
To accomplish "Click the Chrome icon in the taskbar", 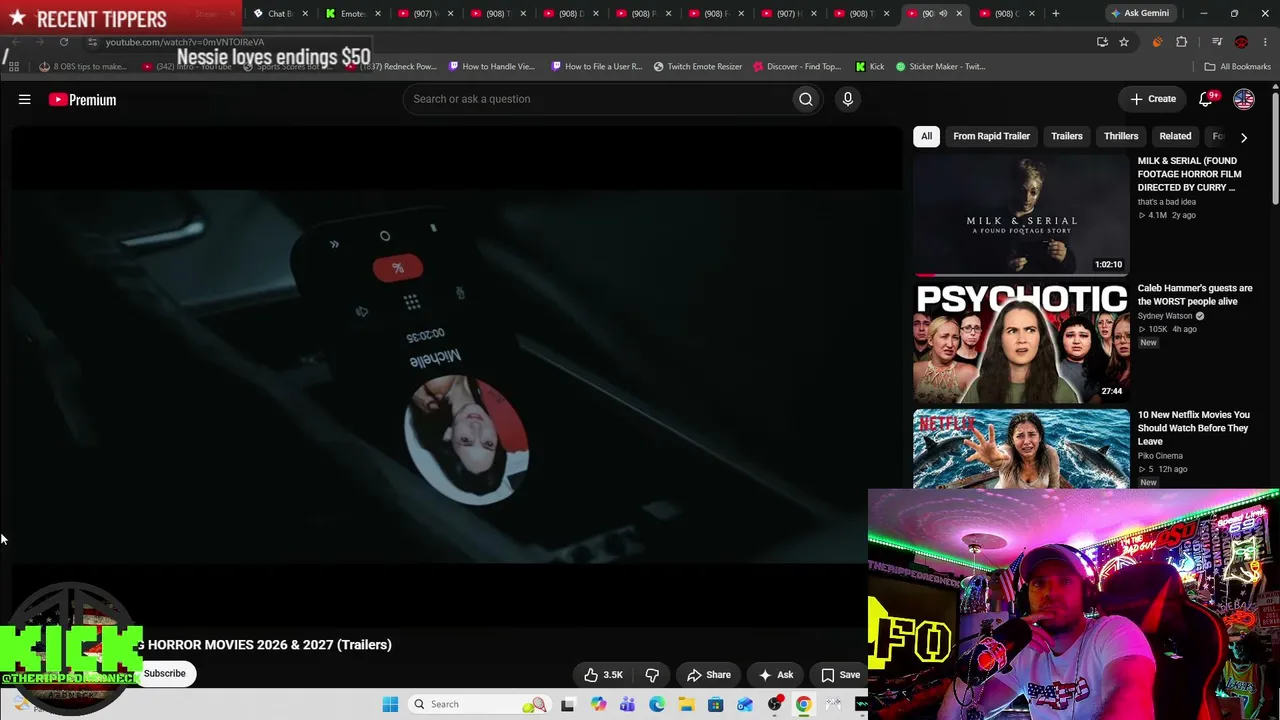I will point(804,704).
